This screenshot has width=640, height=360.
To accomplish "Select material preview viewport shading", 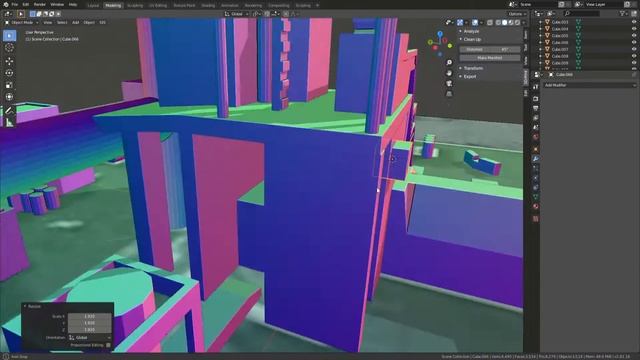I will click(511, 22).
